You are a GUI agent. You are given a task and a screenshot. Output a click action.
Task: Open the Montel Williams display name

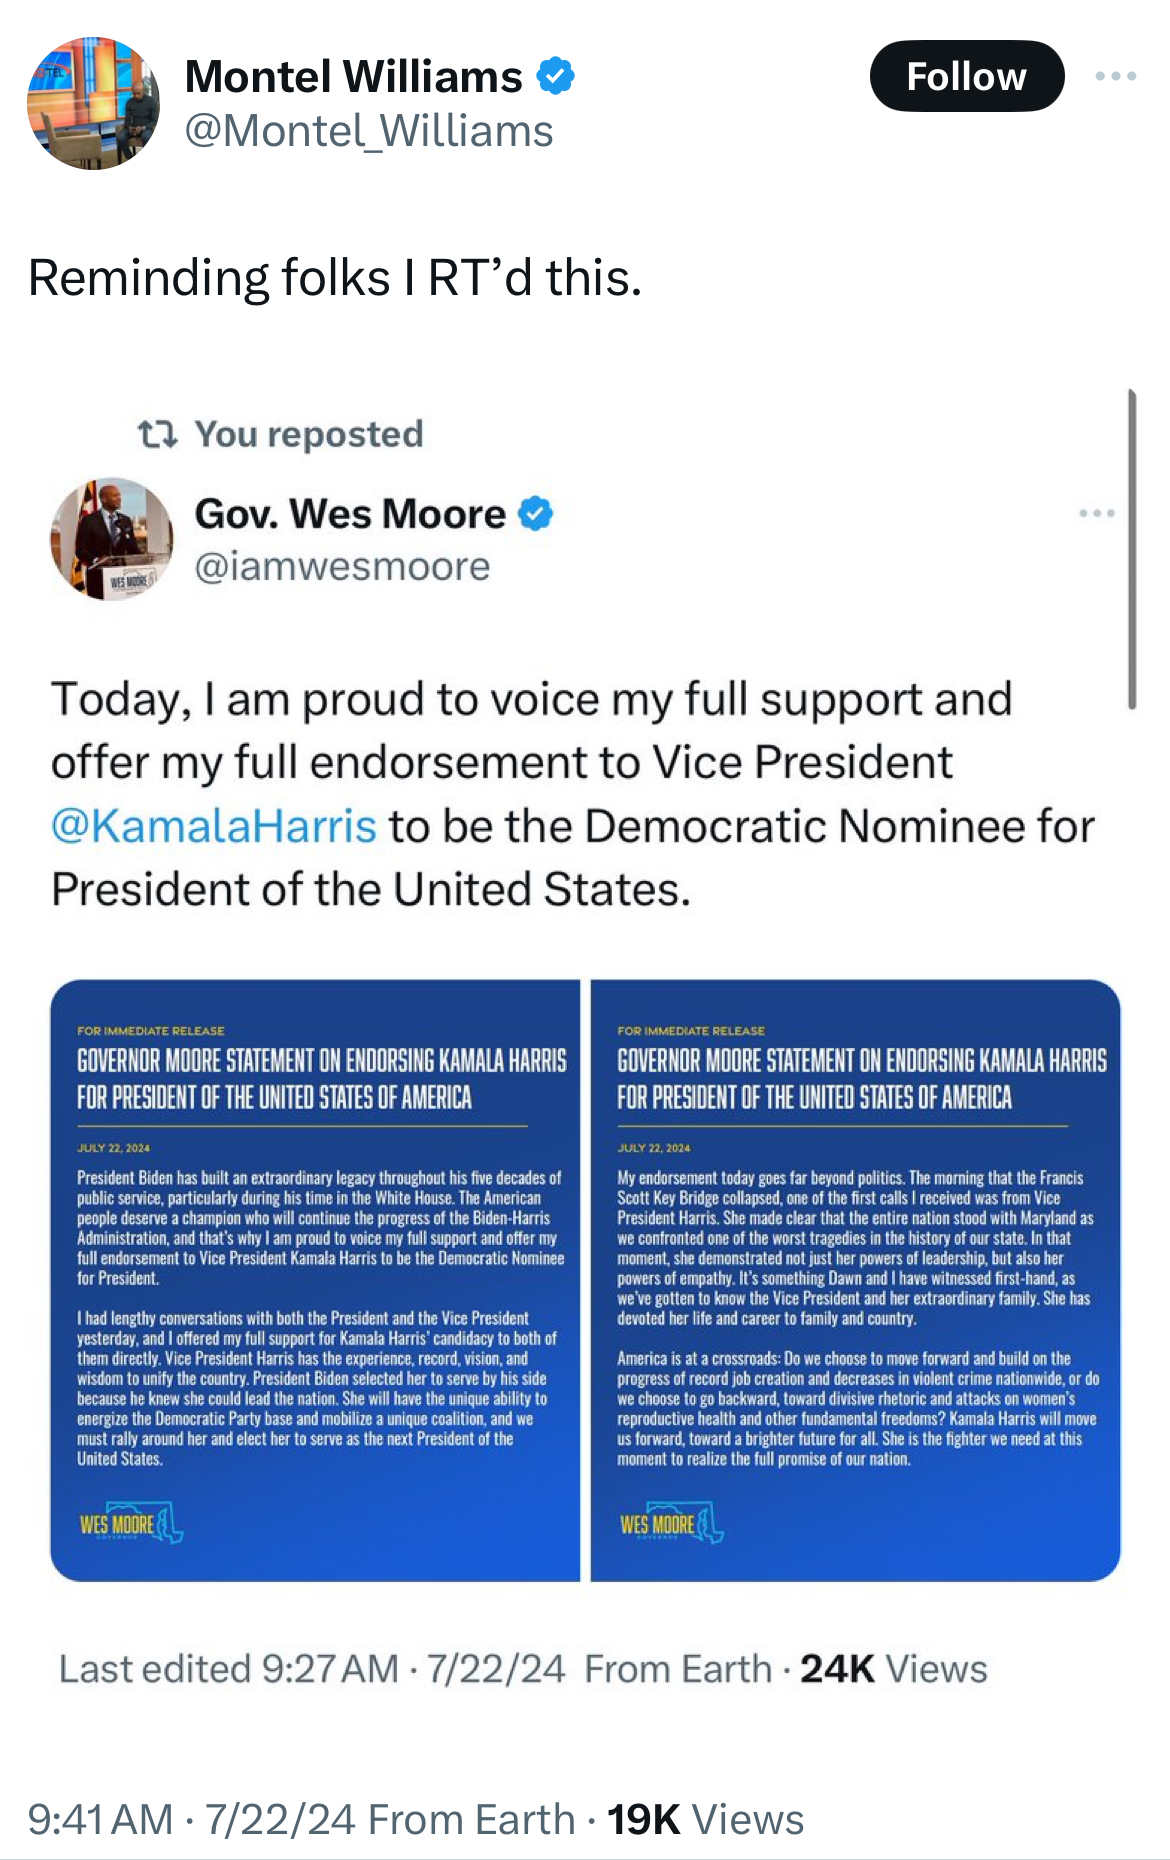(353, 77)
